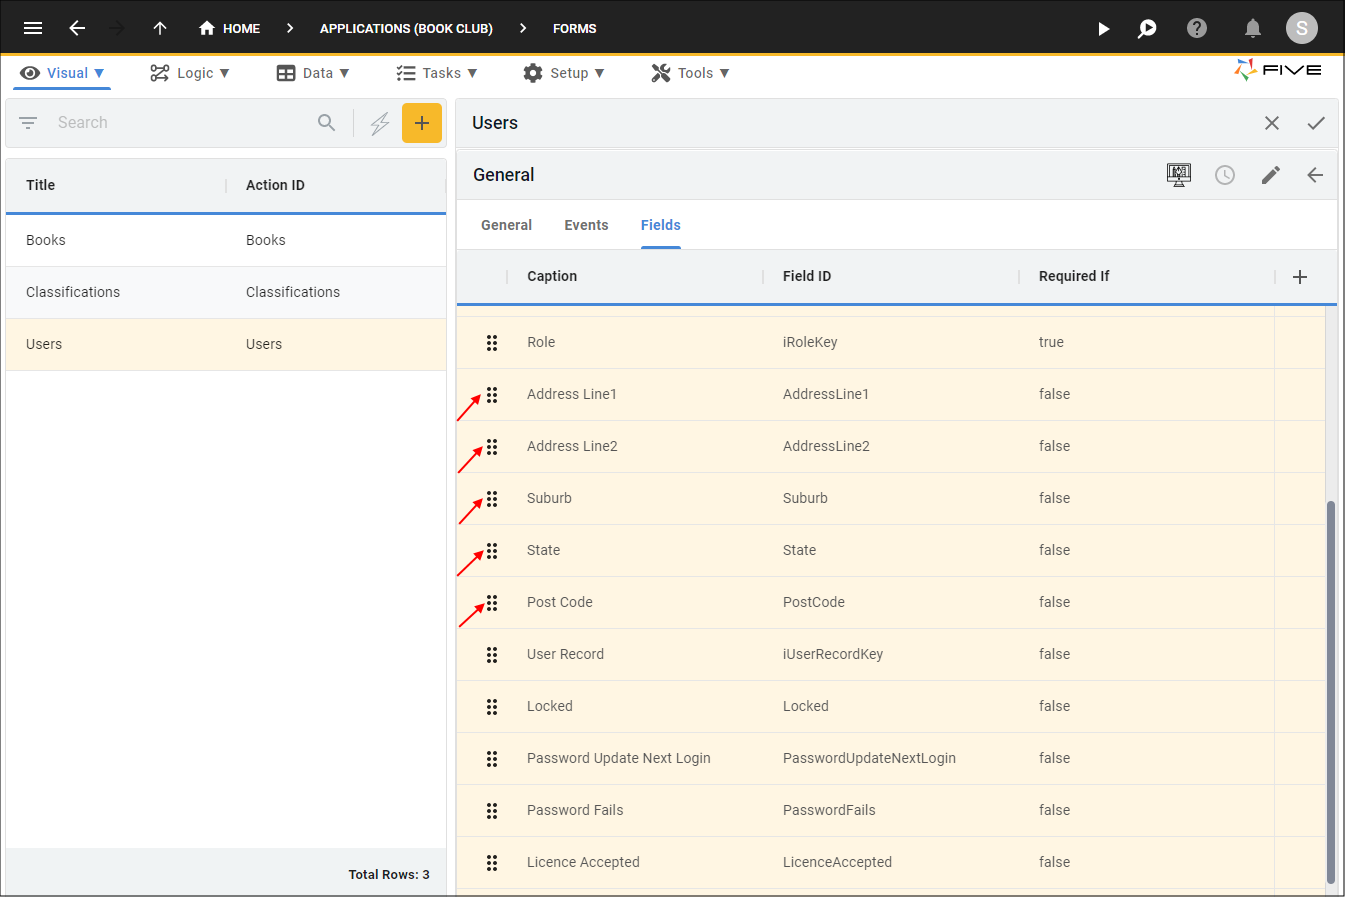Cancel the Users form with X

(x=1272, y=123)
